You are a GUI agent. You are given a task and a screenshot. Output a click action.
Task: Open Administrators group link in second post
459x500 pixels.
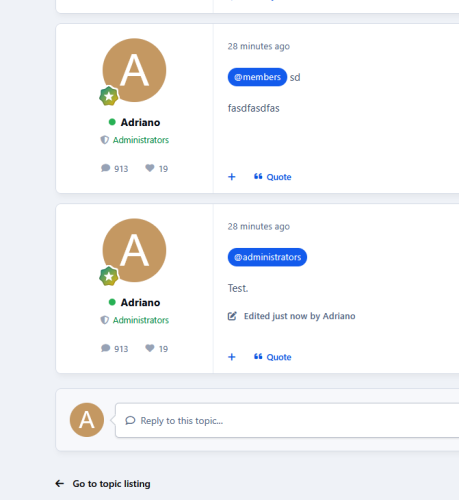(141, 320)
